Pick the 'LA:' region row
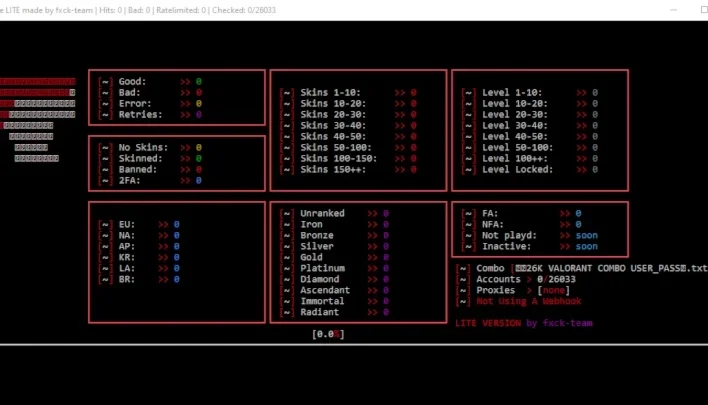The image size is (708, 405). (139, 269)
